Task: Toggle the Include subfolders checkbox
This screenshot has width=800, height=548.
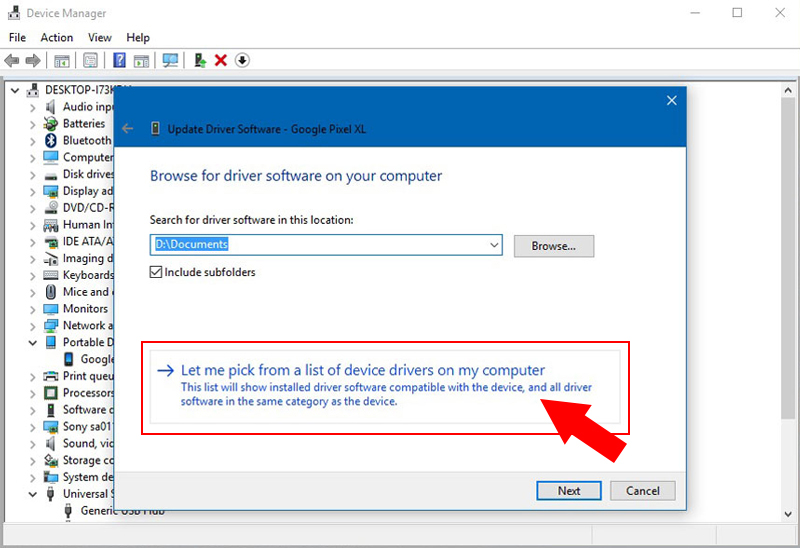Action: pyautogui.click(x=156, y=272)
